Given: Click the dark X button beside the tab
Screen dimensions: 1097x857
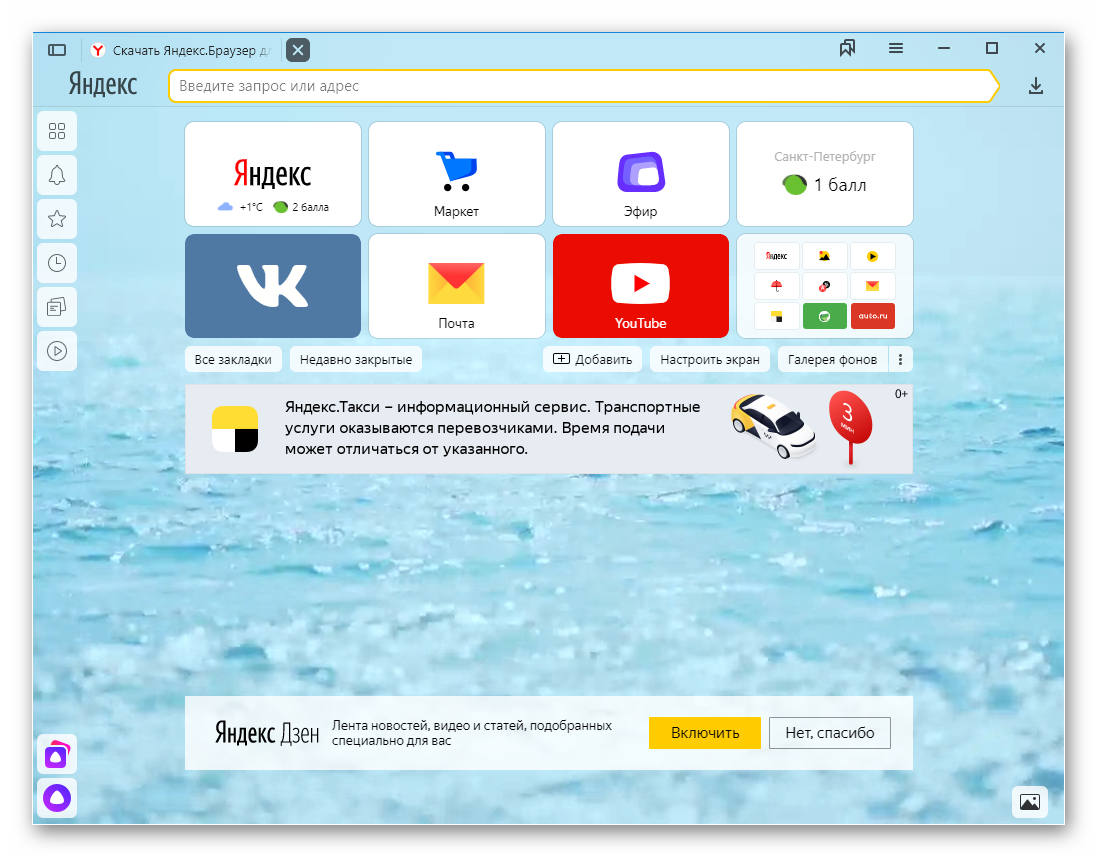Looking at the screenshot, I should pos(298,50).
